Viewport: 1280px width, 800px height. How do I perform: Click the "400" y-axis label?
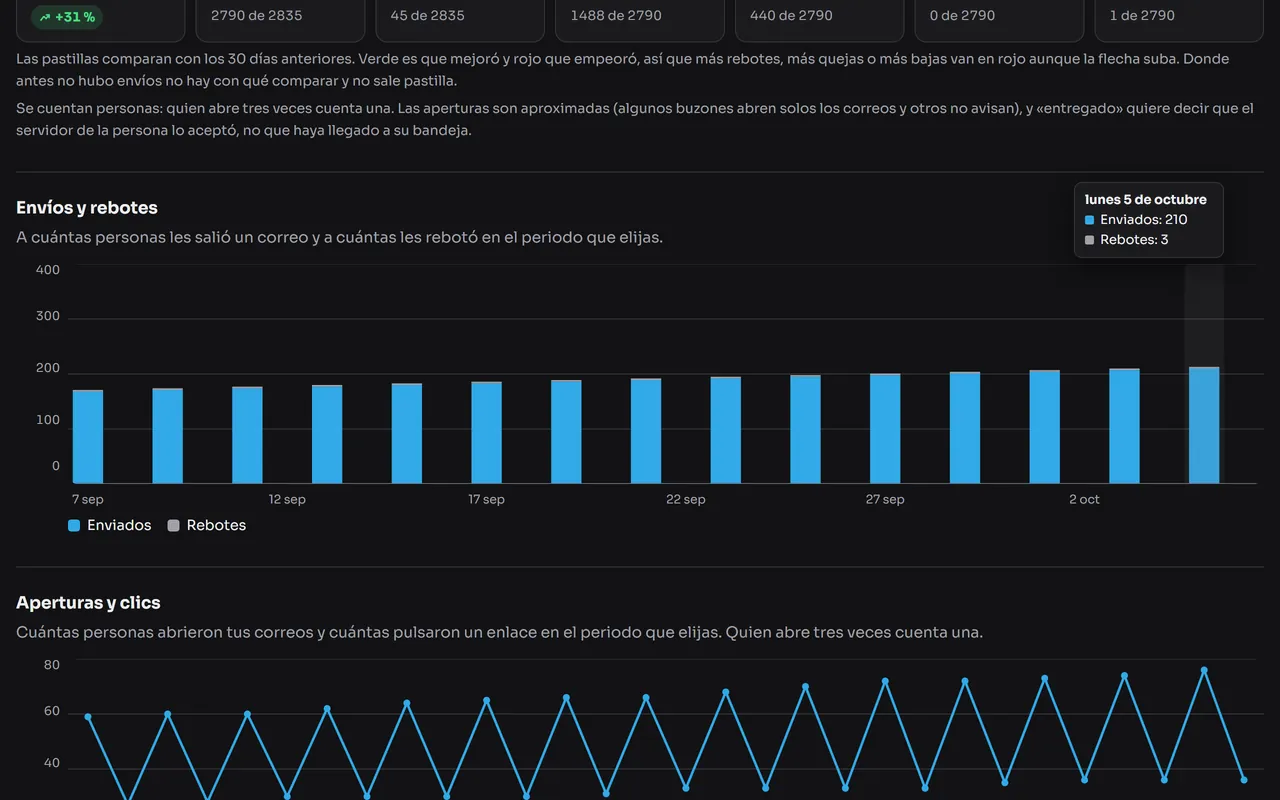coord(48,270)
